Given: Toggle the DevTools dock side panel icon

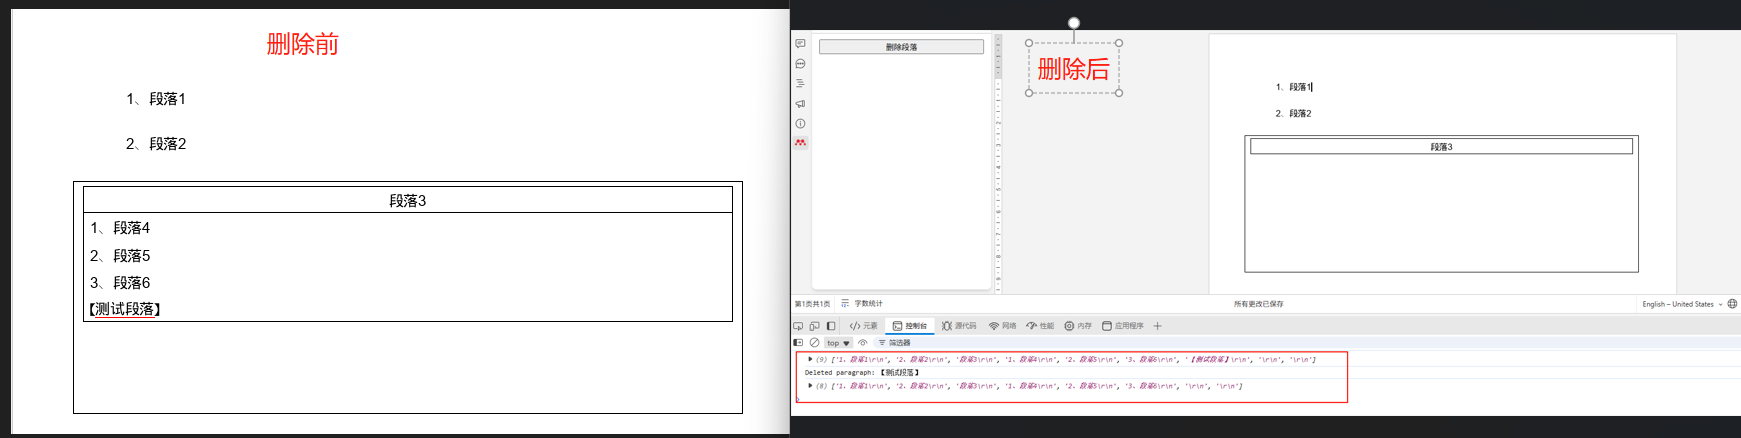Looking at the screenshot, I should click(x=831, y=326).
